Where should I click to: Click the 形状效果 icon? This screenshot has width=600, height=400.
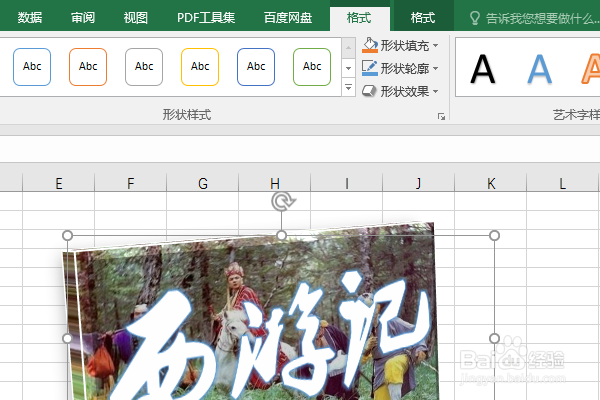coord(369,91)
